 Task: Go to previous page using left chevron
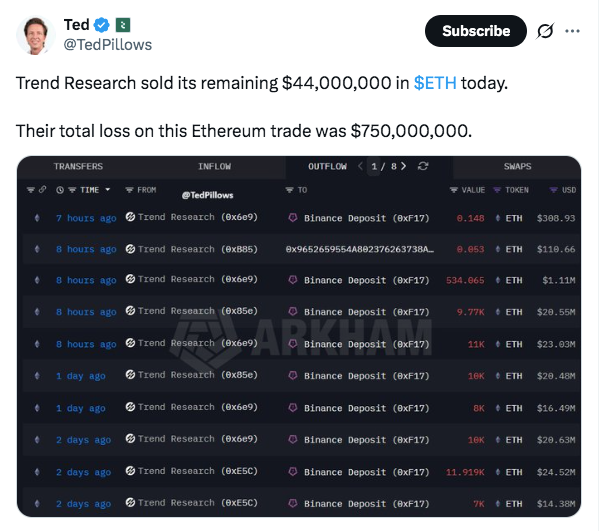361,166
